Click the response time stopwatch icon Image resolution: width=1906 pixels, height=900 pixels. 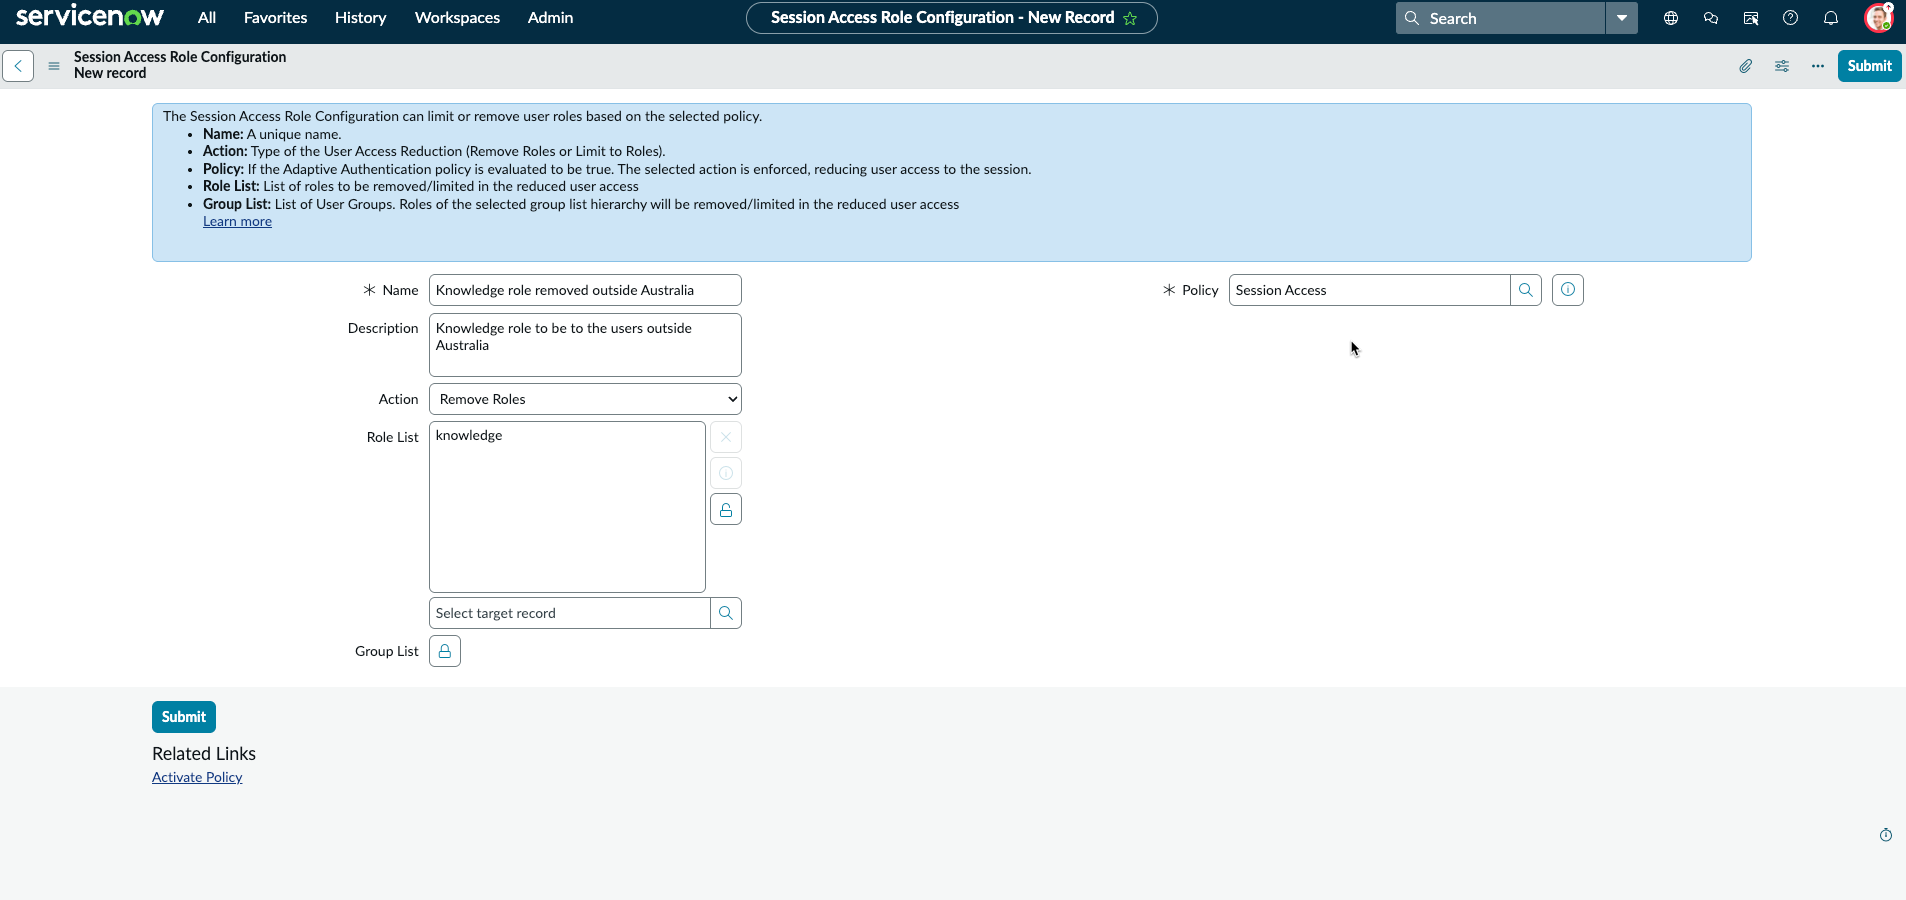point(1886,835)
